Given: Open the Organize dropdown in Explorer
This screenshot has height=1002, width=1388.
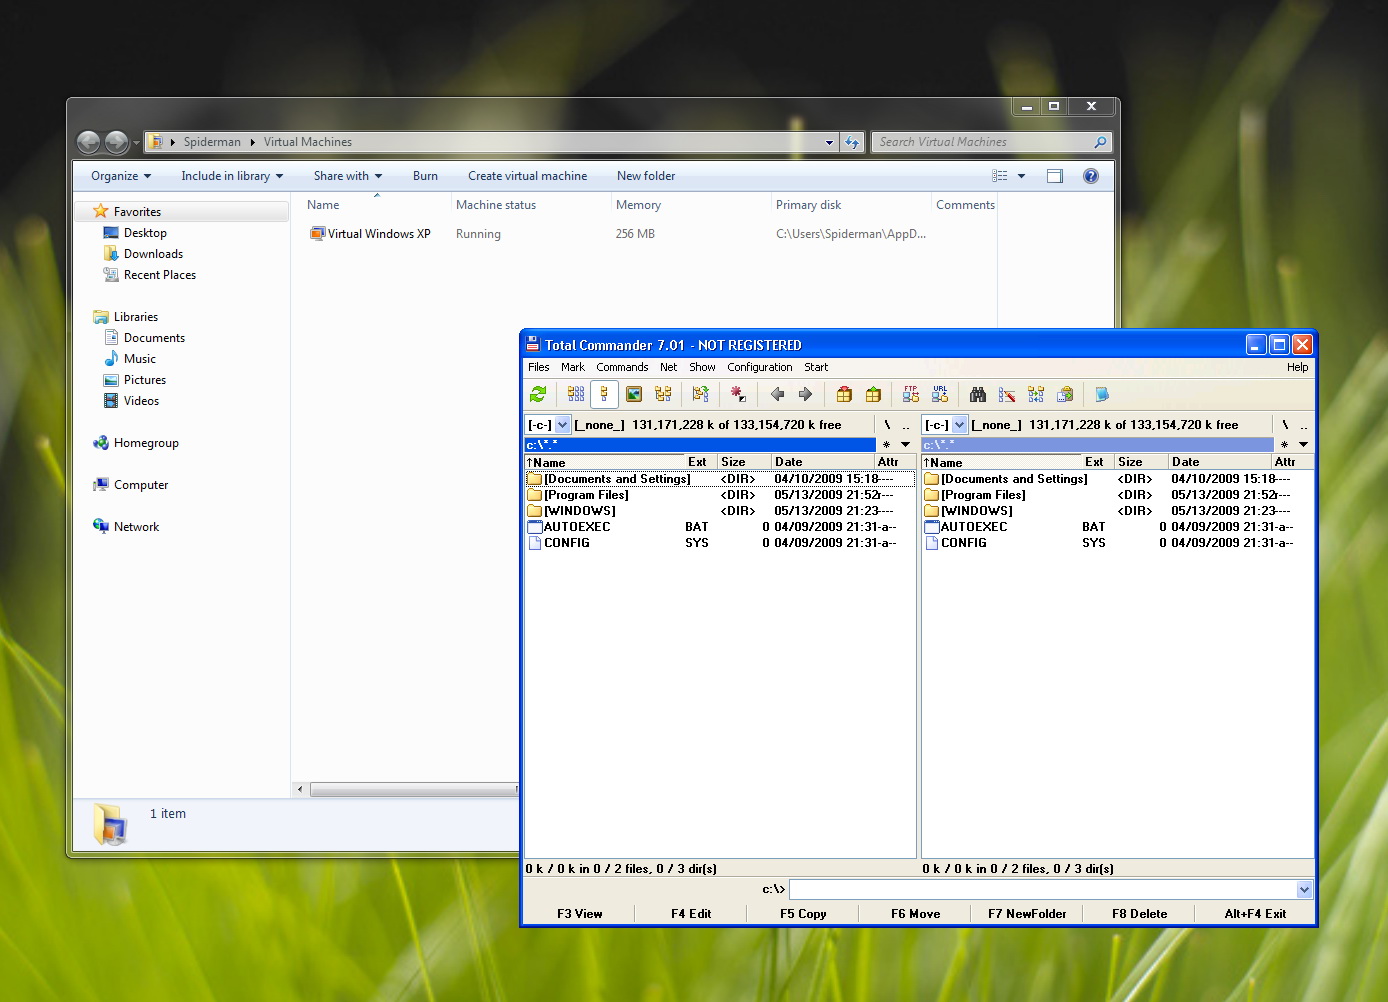Looking at the screenshot, I should coord(121,176).
